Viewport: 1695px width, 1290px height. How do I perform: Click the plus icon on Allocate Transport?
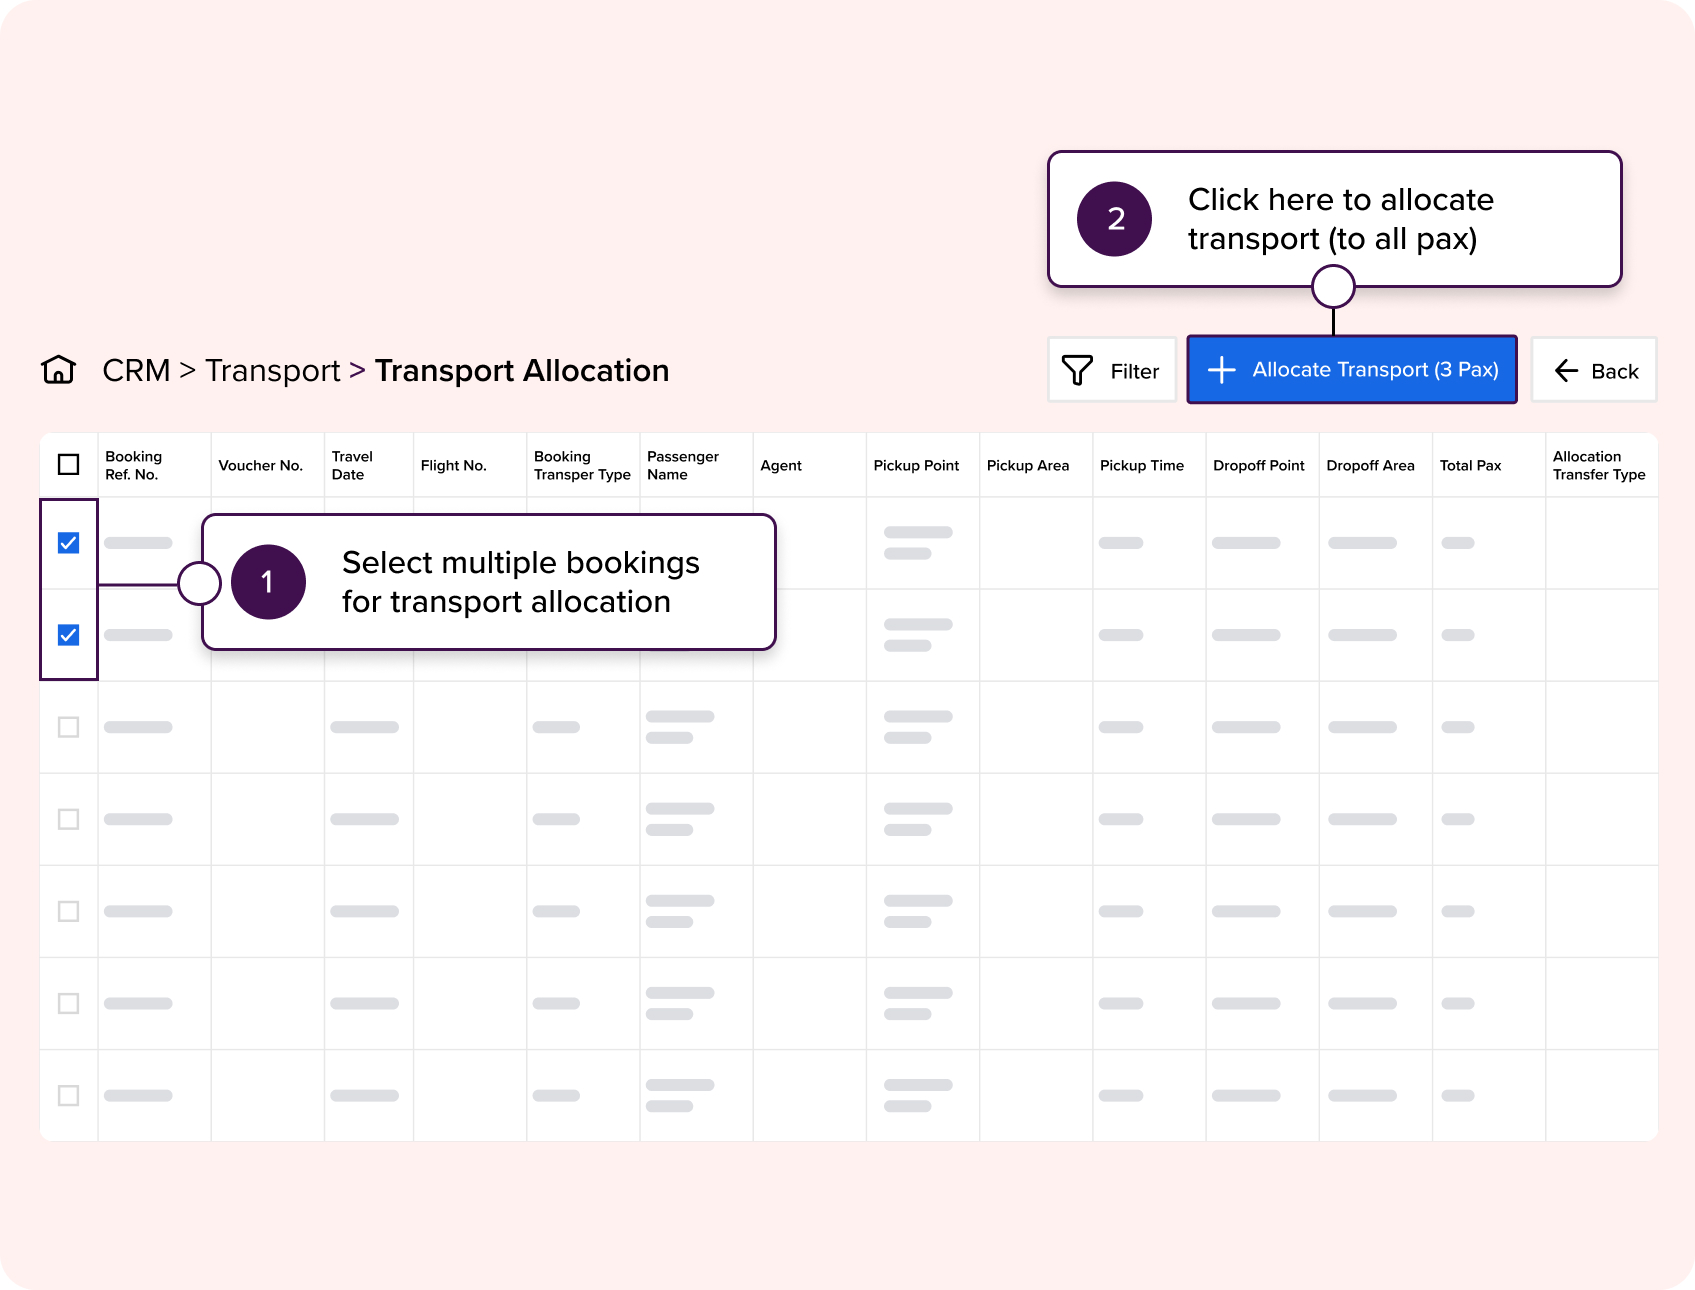1222,370
